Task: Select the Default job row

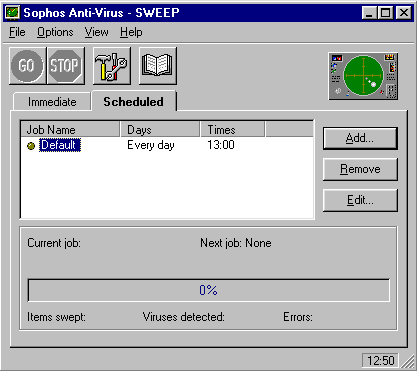Action: coord(167,145)
